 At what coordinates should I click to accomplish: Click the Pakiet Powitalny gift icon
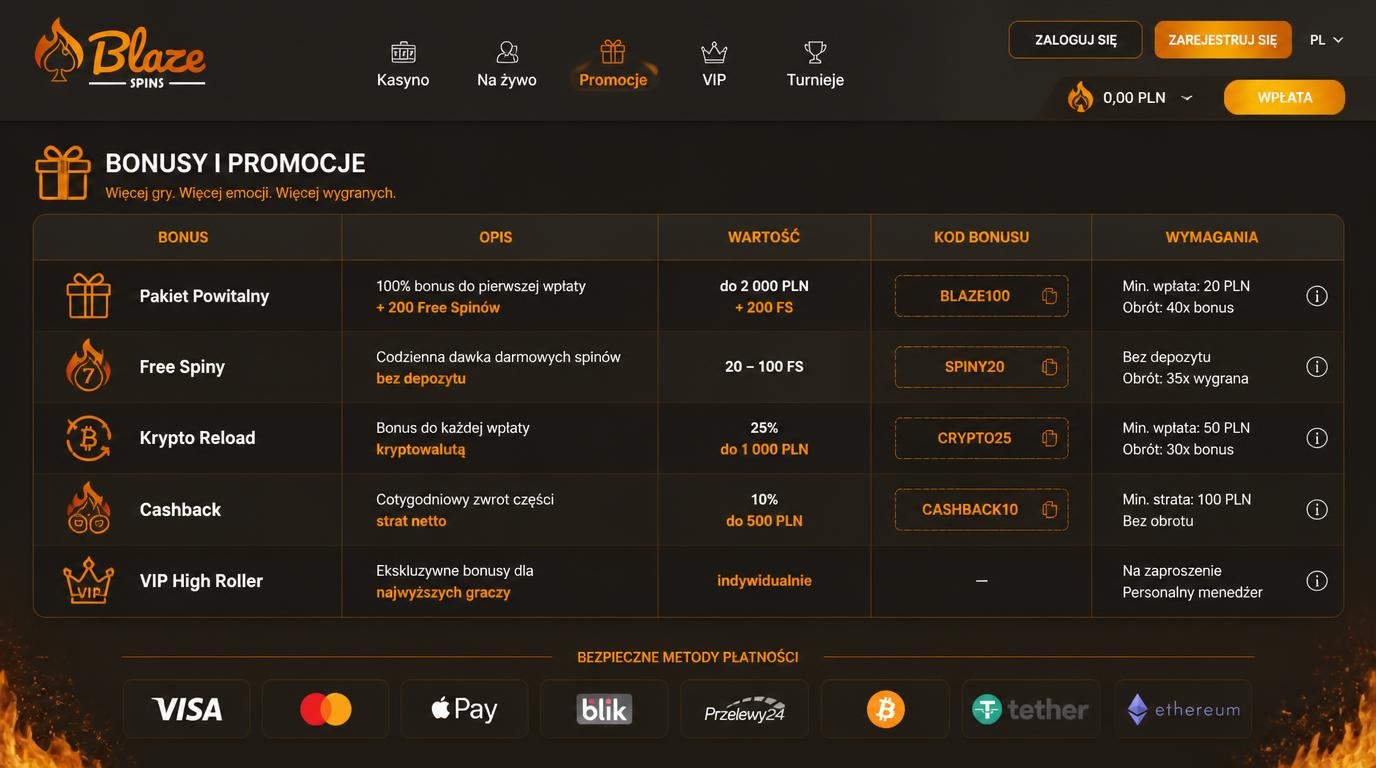(x=88, y=295)
